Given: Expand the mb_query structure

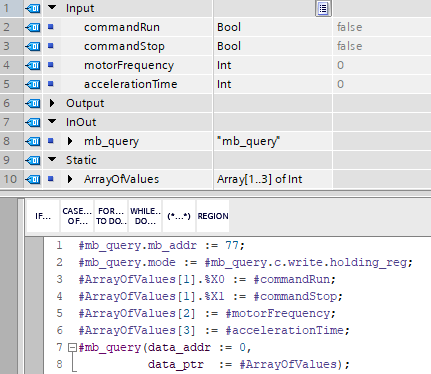Looking at the screenshot, I should pos(70,141).
